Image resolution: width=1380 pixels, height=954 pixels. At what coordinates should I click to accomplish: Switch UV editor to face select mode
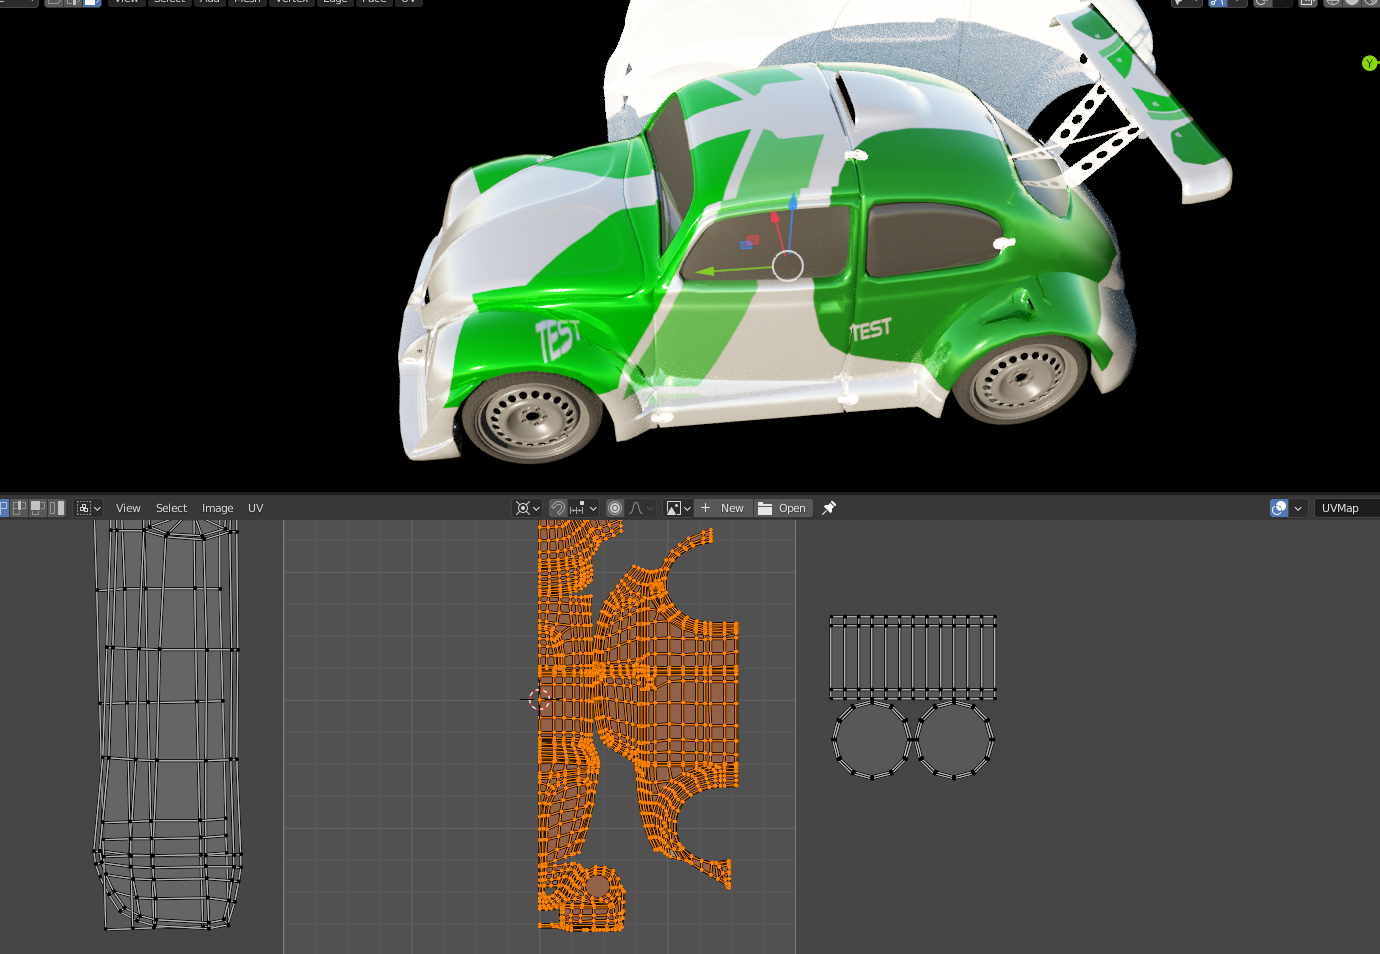pyautogui.click(x=38, y=508)
